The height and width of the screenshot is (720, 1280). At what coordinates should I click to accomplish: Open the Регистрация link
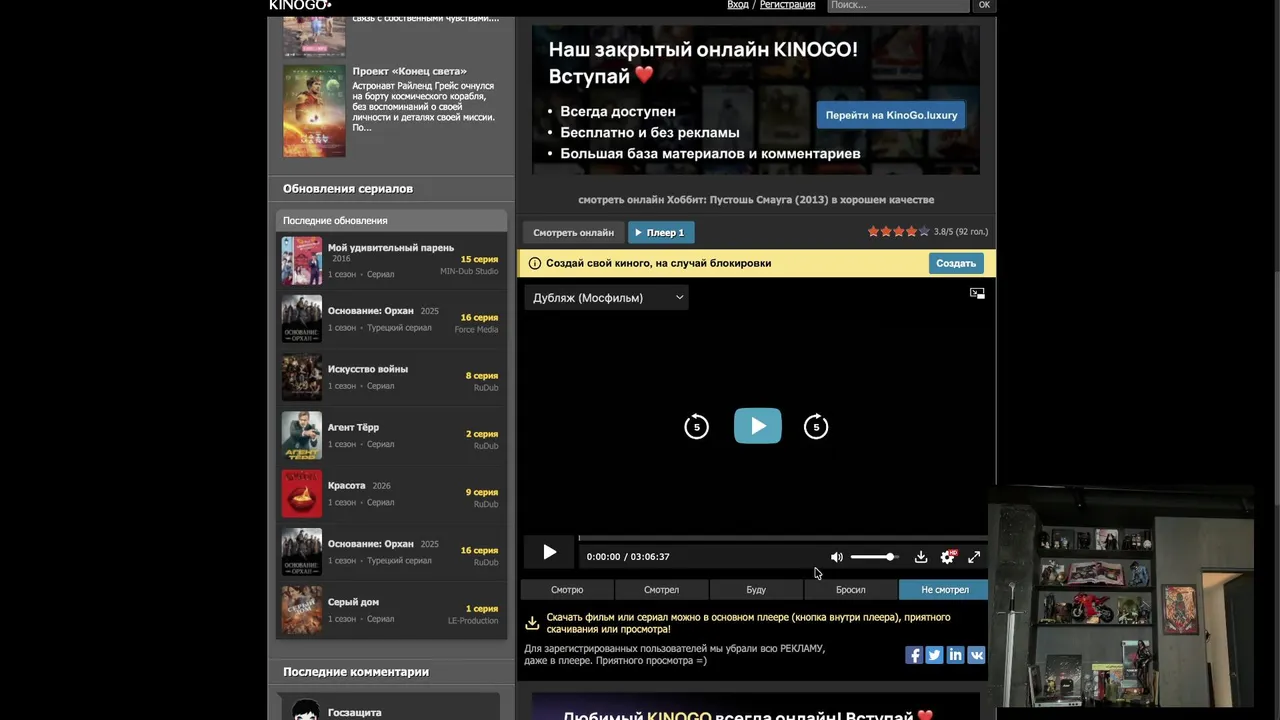click(787, 5)
